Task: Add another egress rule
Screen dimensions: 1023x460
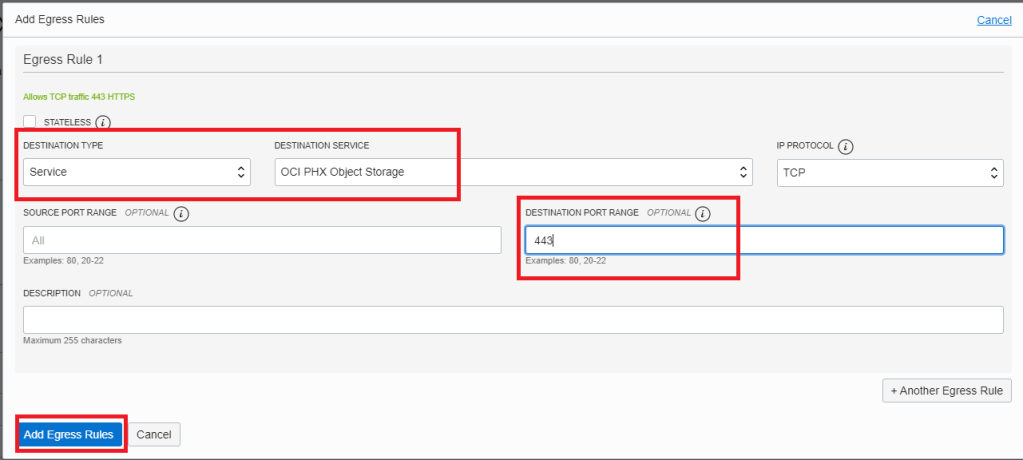Action: click(x=947, y=391)
